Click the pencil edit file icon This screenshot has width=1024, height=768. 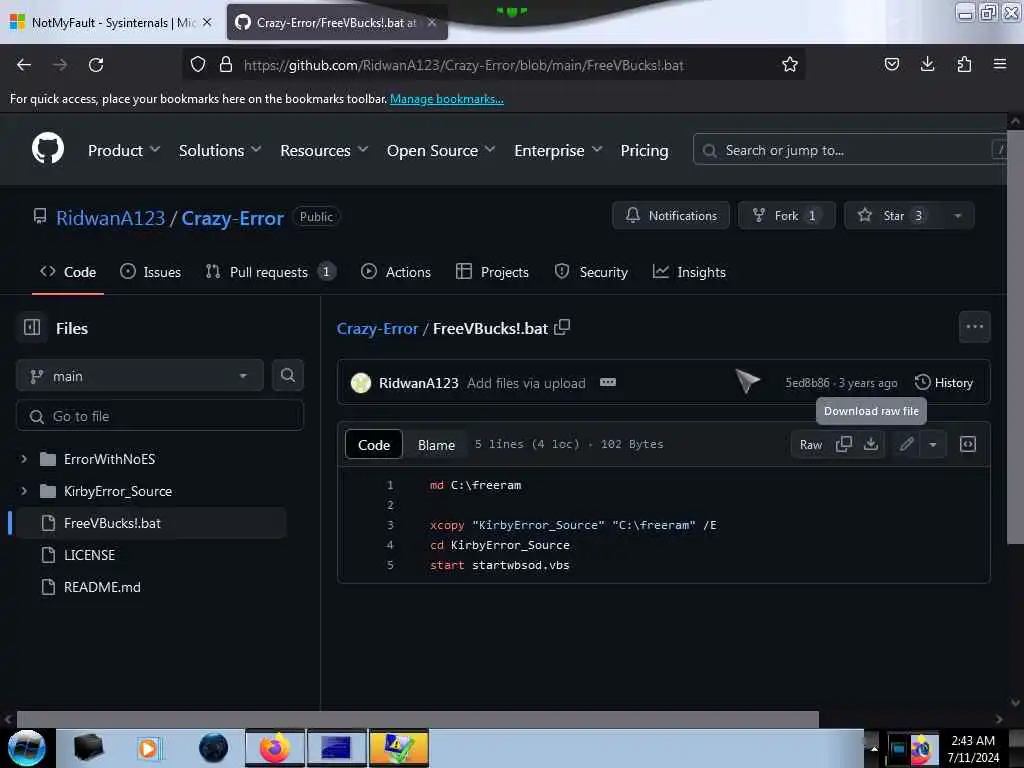906,445
